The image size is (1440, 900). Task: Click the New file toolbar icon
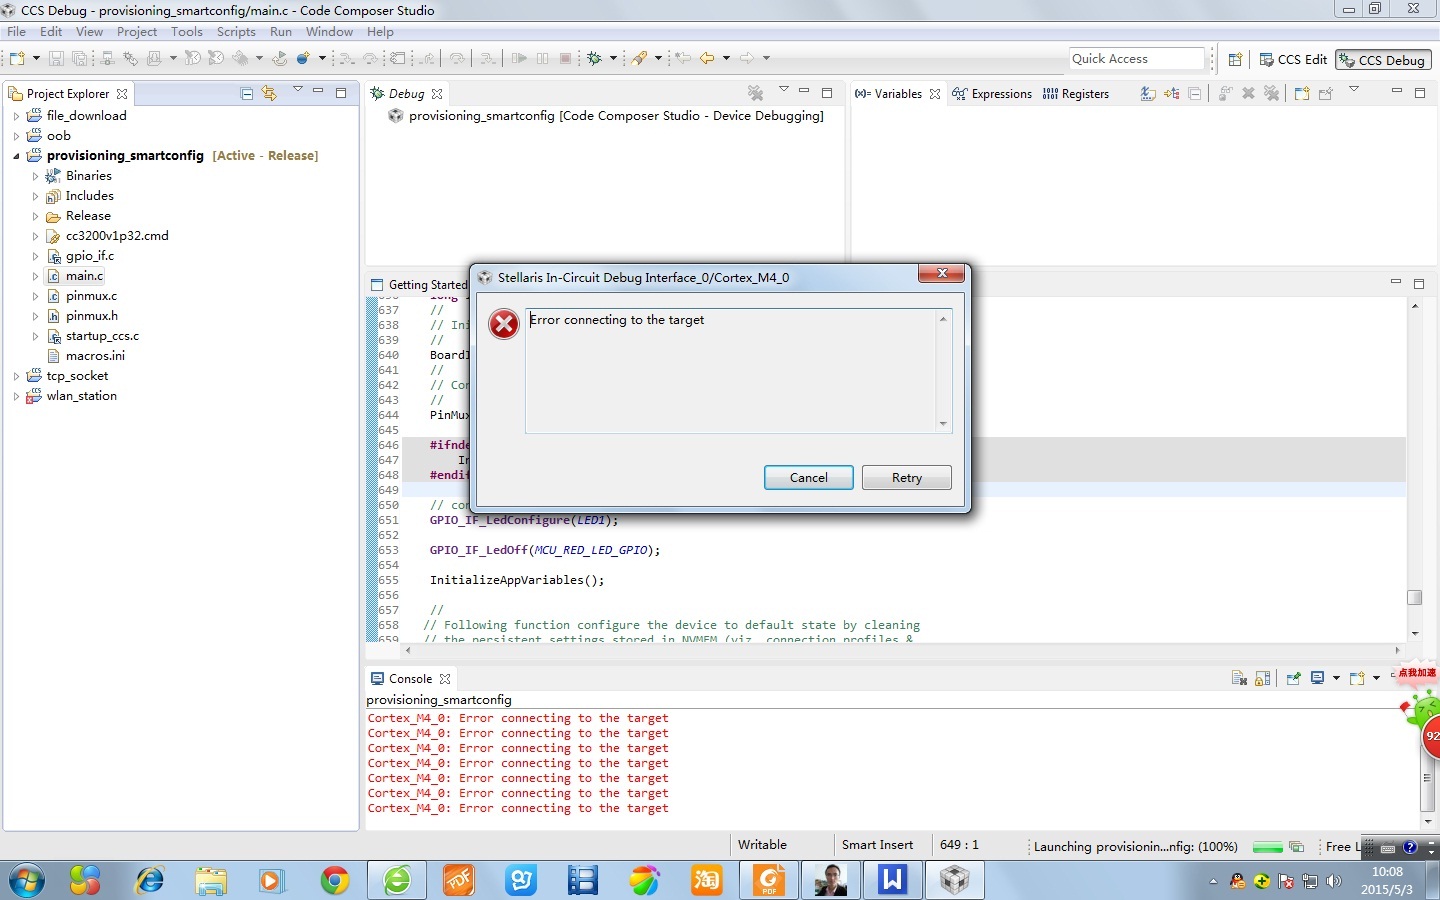click(16, 58)
